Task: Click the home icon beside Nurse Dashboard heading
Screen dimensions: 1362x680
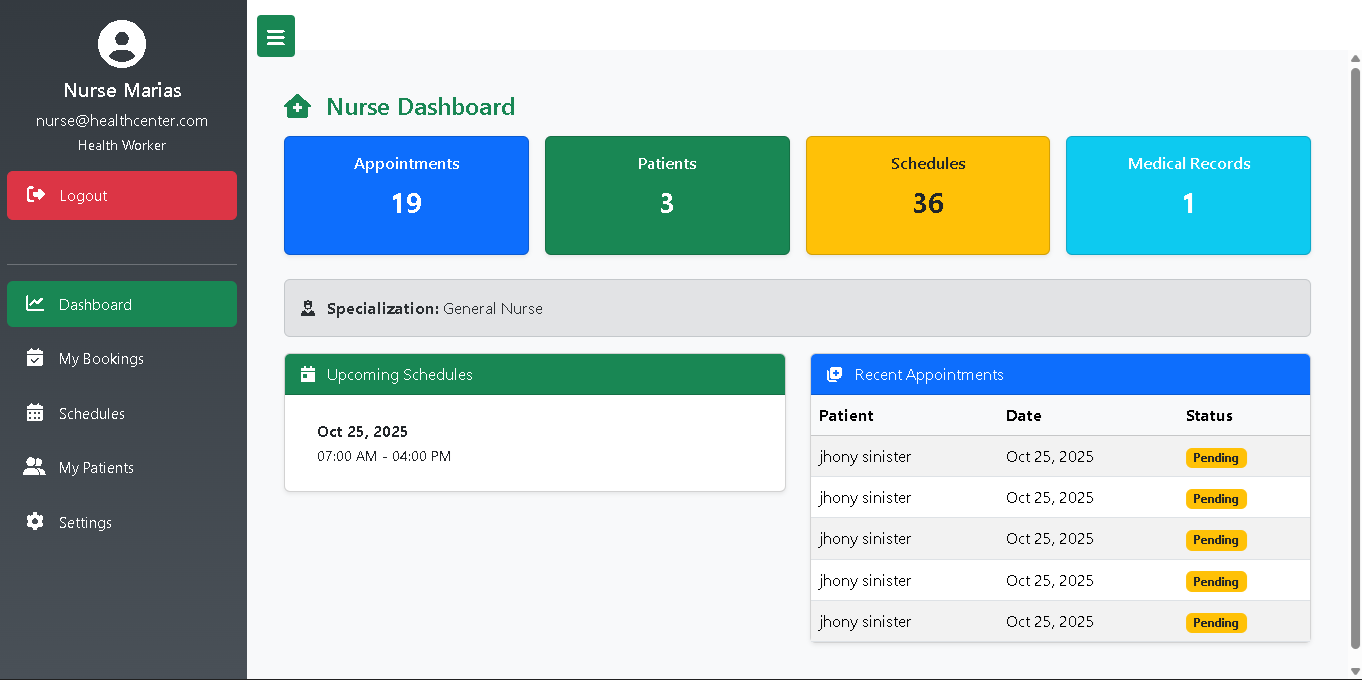Action: pos(297,105)
